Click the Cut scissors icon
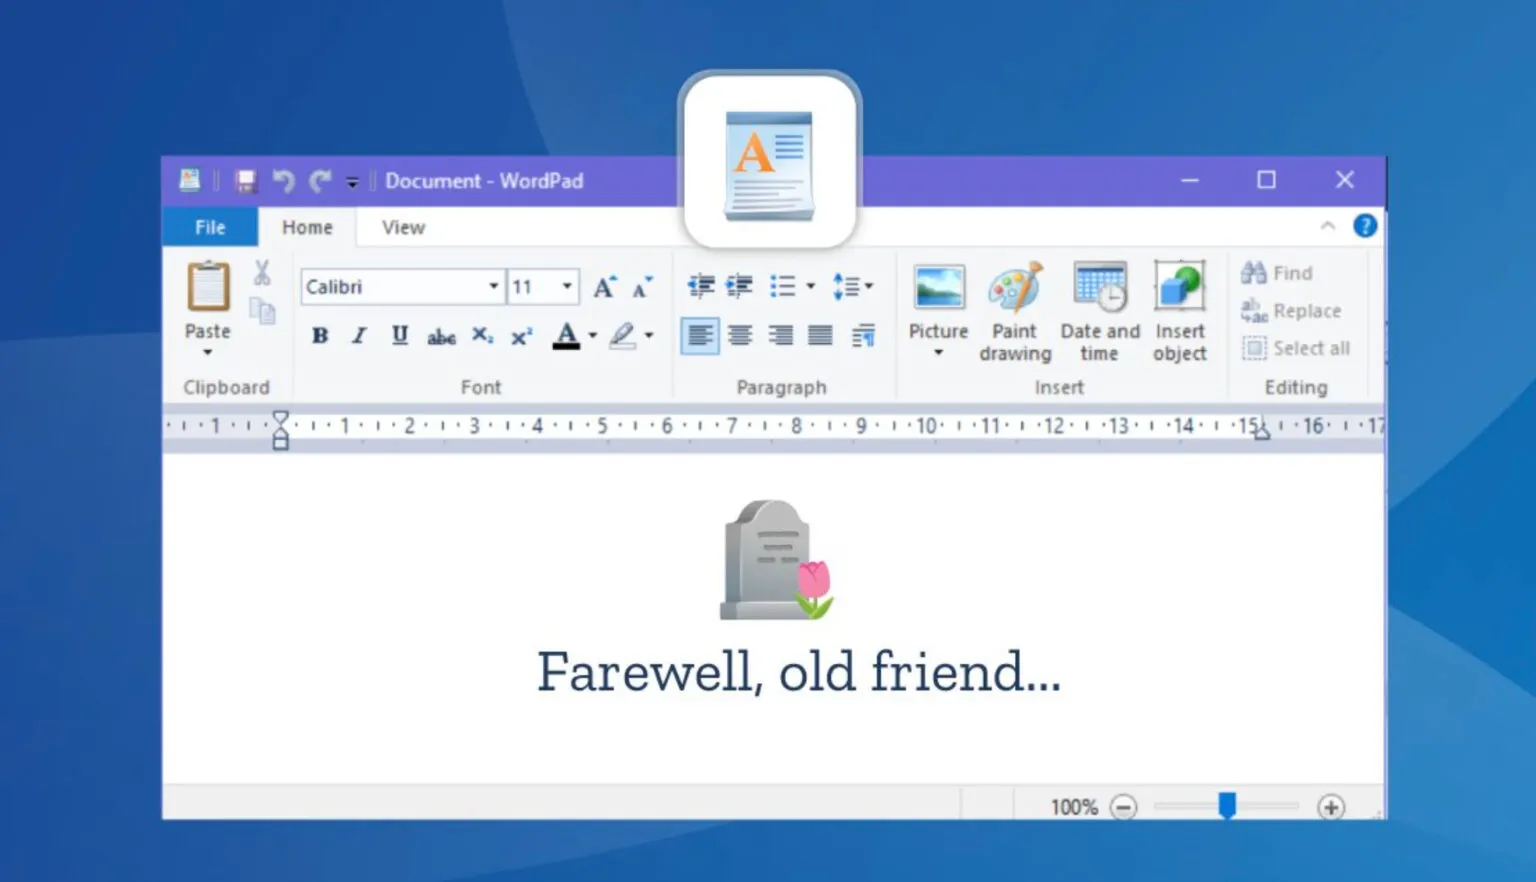Screen dimensions: 1536x882 pyautogui.click(x=262, y=273)
